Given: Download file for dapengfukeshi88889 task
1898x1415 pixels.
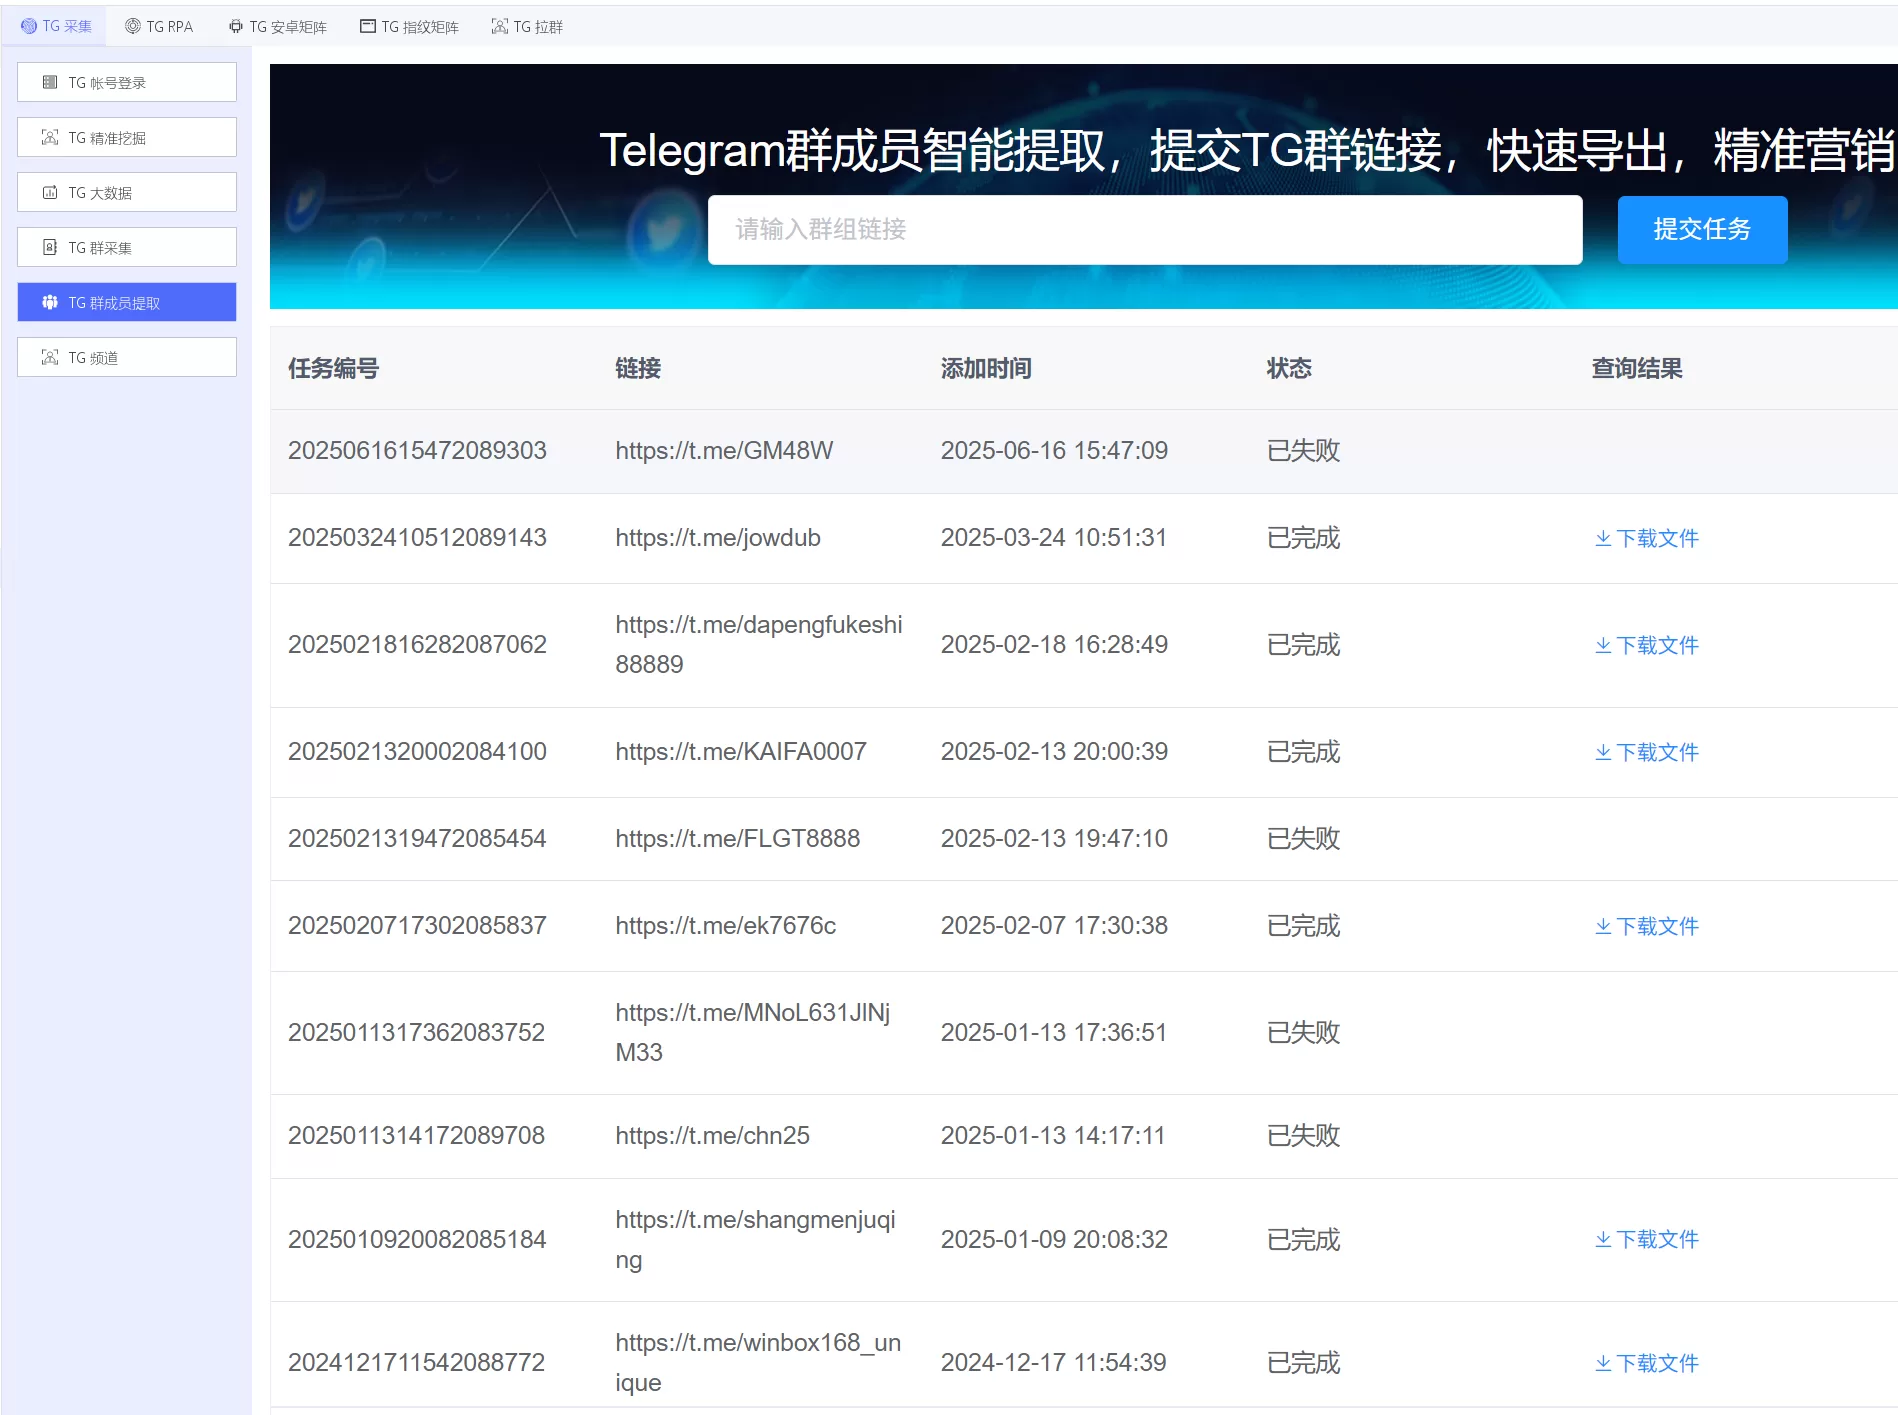Looking at the screenshot, I should pos(1646,645).
